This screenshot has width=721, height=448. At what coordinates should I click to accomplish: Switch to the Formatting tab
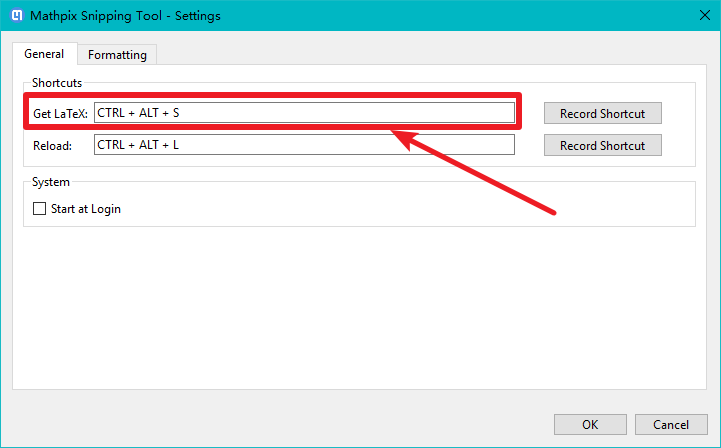pyautogui.click(x=117, y=55)
